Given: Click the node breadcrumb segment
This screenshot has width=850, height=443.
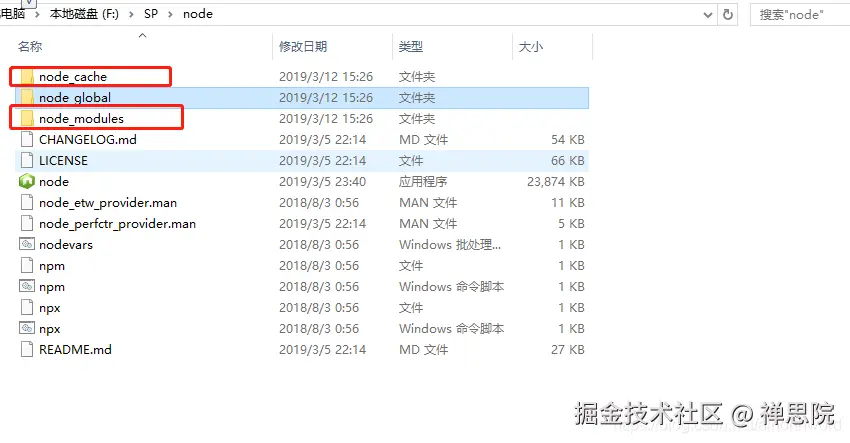Looking at the screenshot, I should coord(198,14).
